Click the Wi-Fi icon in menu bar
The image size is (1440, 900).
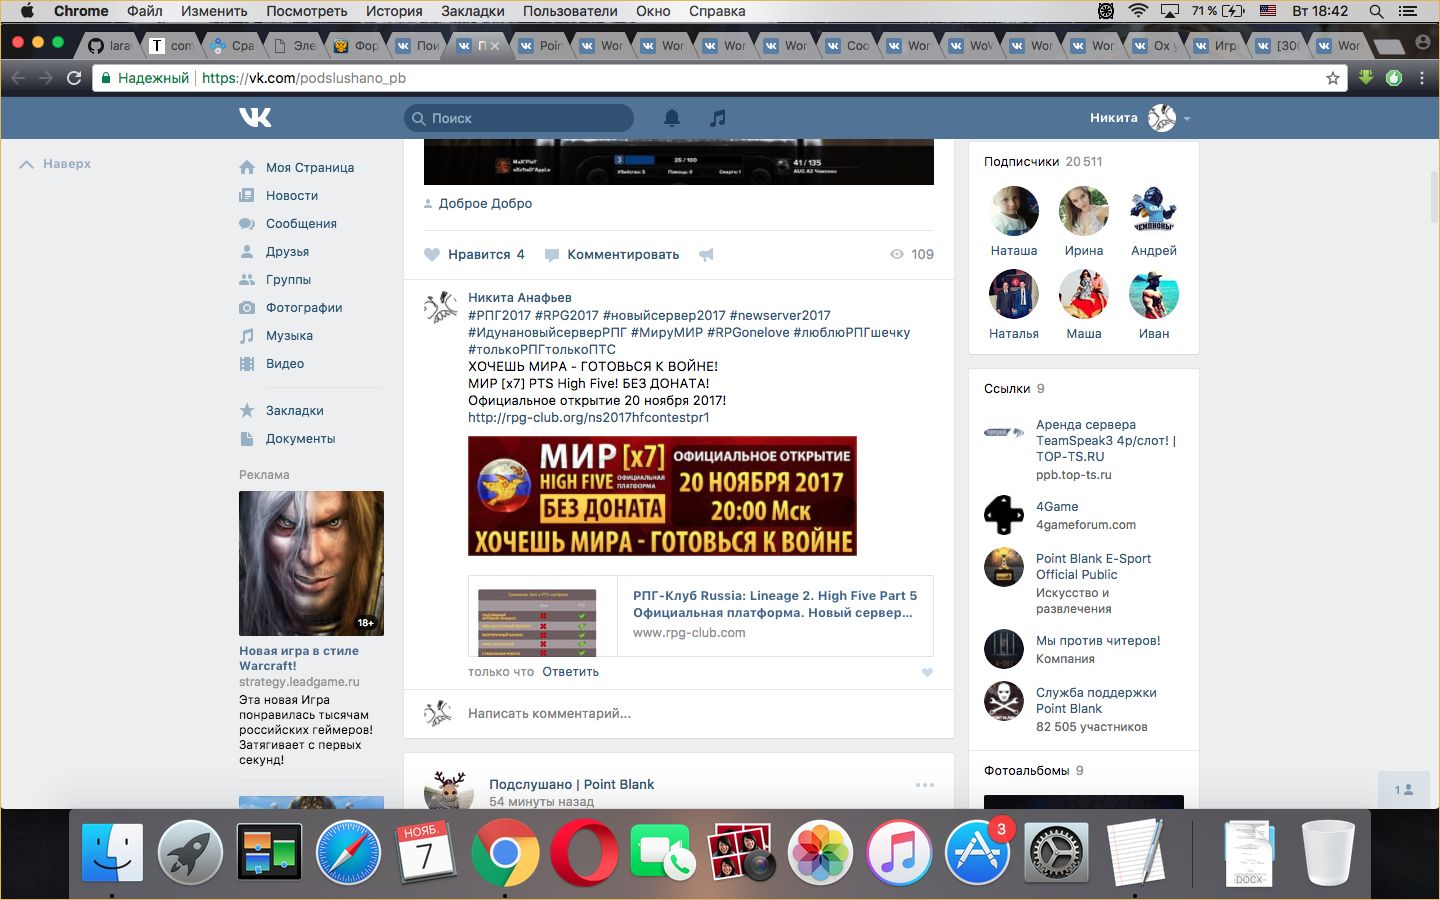1138,11
